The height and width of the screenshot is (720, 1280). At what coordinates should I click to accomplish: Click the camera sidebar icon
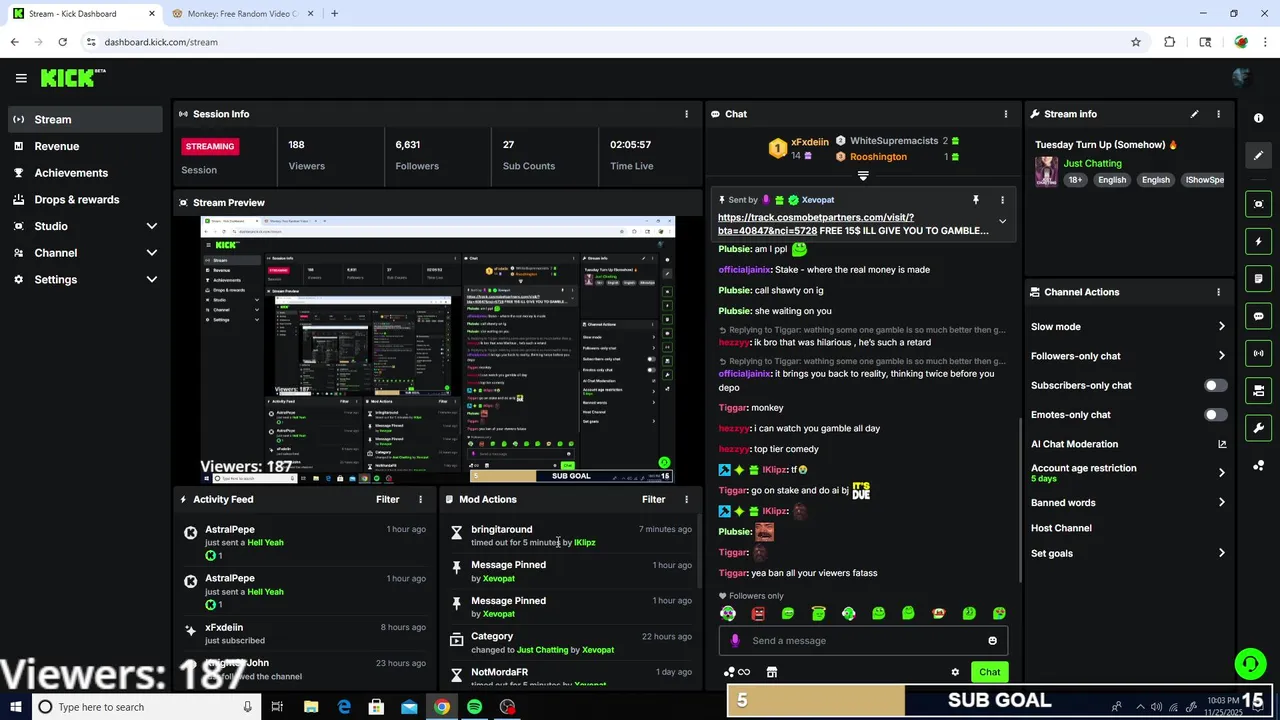[1258, 391]
